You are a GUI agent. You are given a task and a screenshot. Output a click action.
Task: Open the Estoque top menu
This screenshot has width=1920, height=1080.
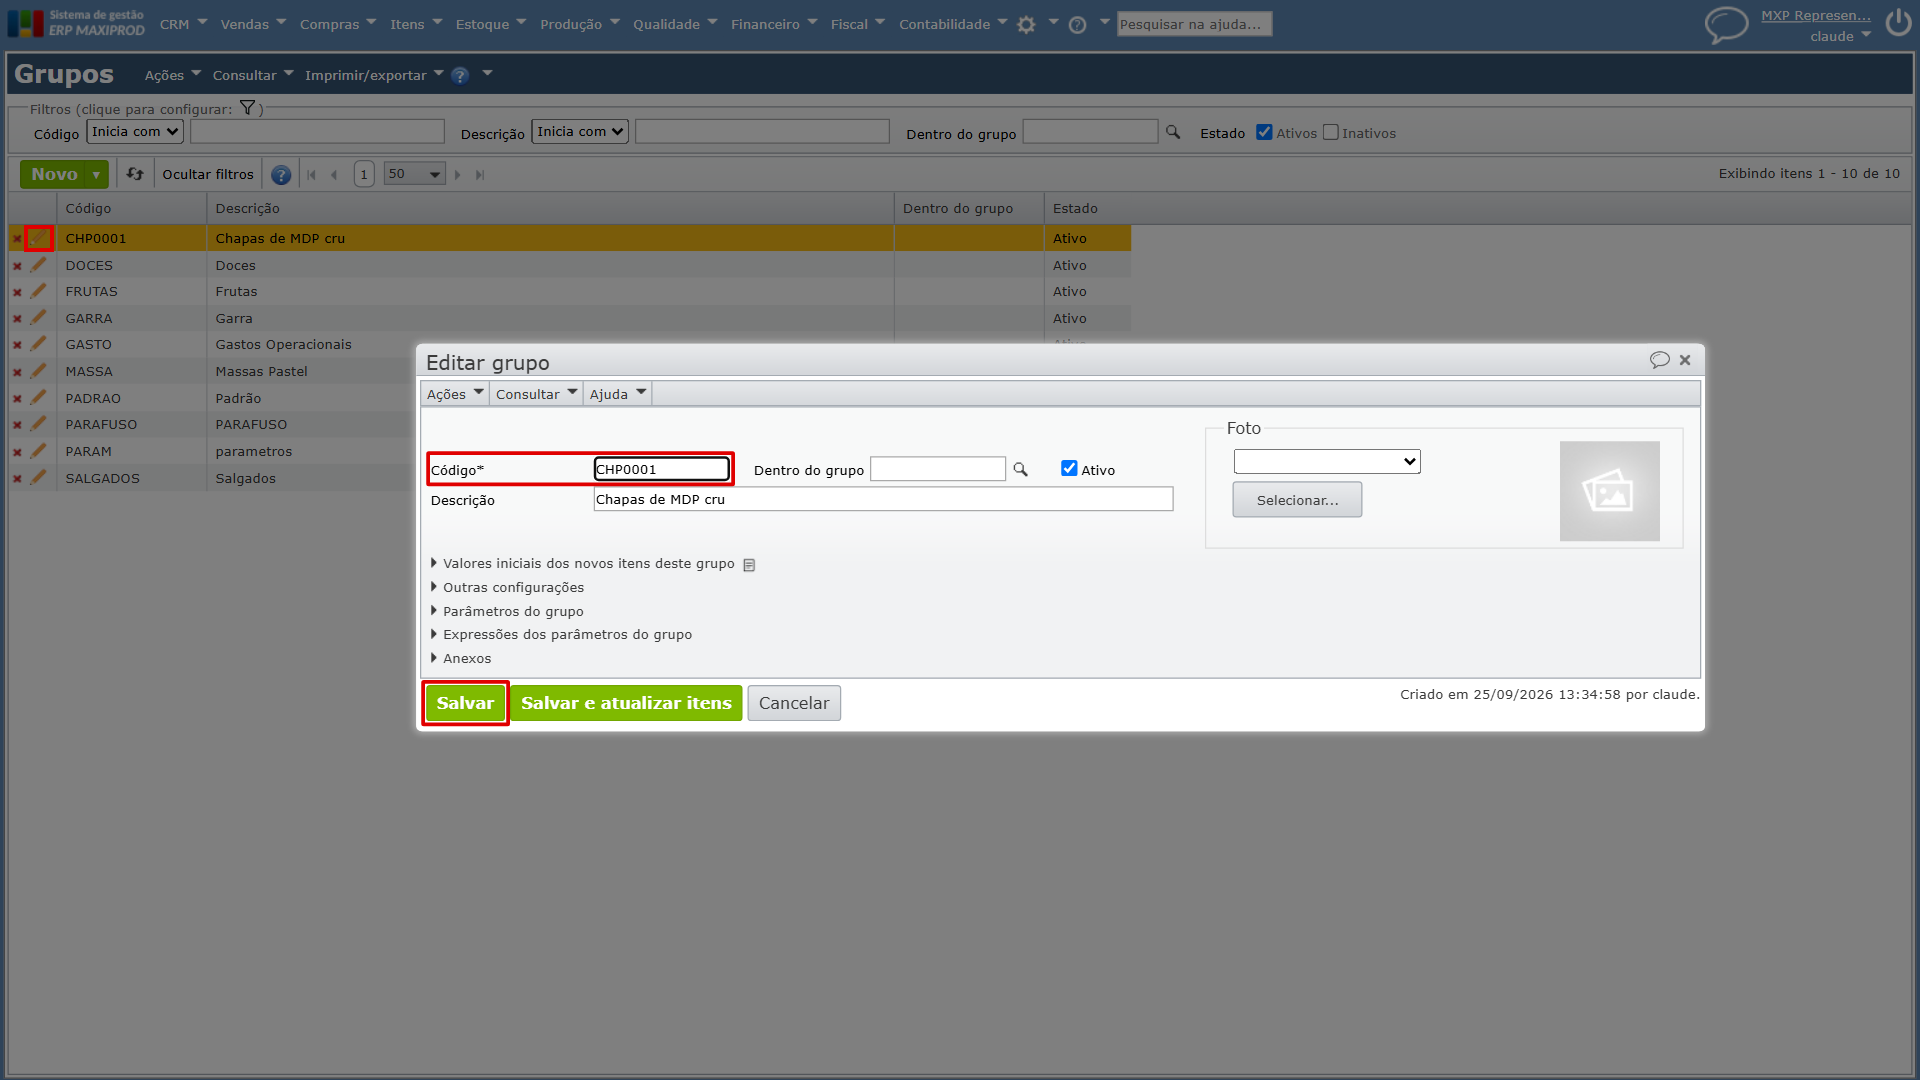(490, 24)
